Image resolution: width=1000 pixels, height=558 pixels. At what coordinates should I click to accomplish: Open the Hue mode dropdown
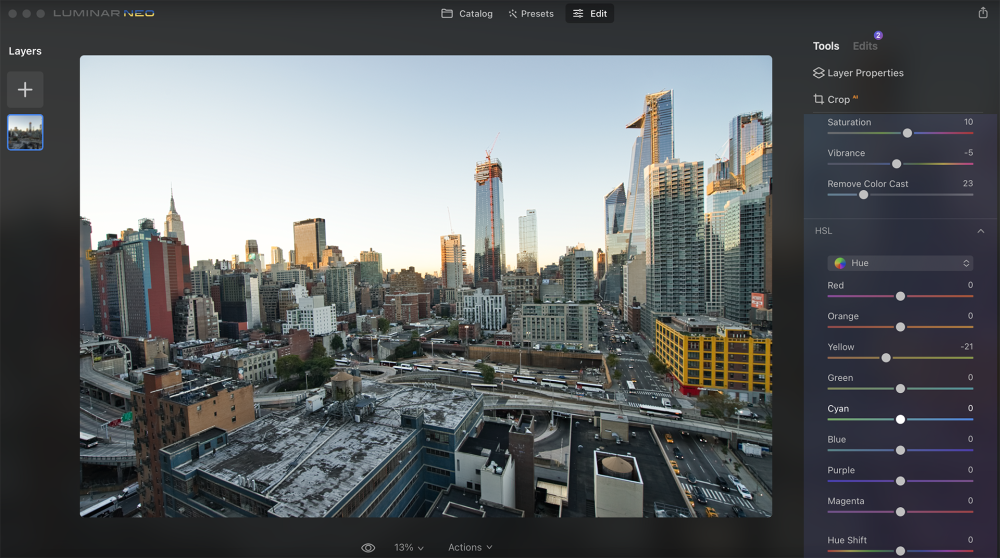900,263
